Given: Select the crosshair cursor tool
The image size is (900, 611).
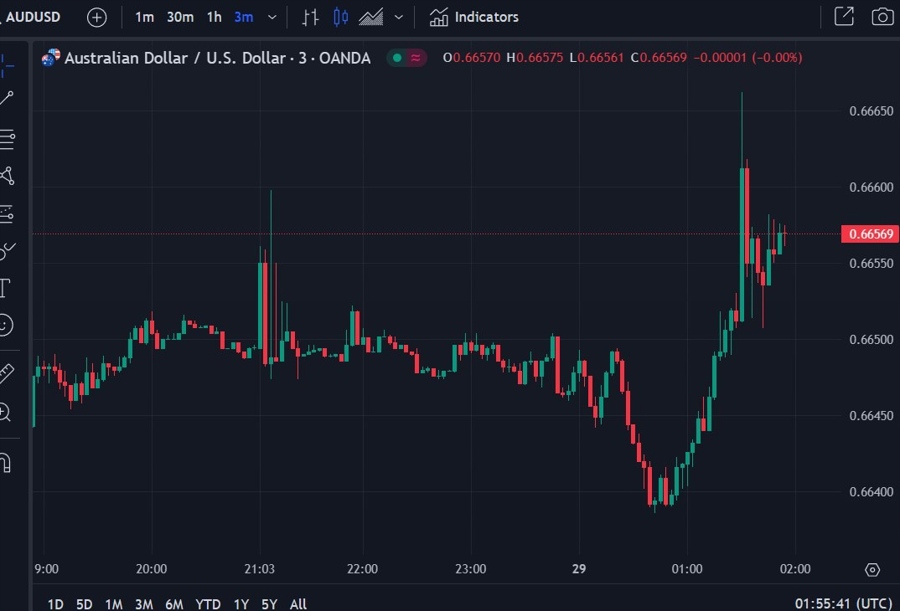Looking at the screenshot, I should pyautogui.click(x=7, y=65).
